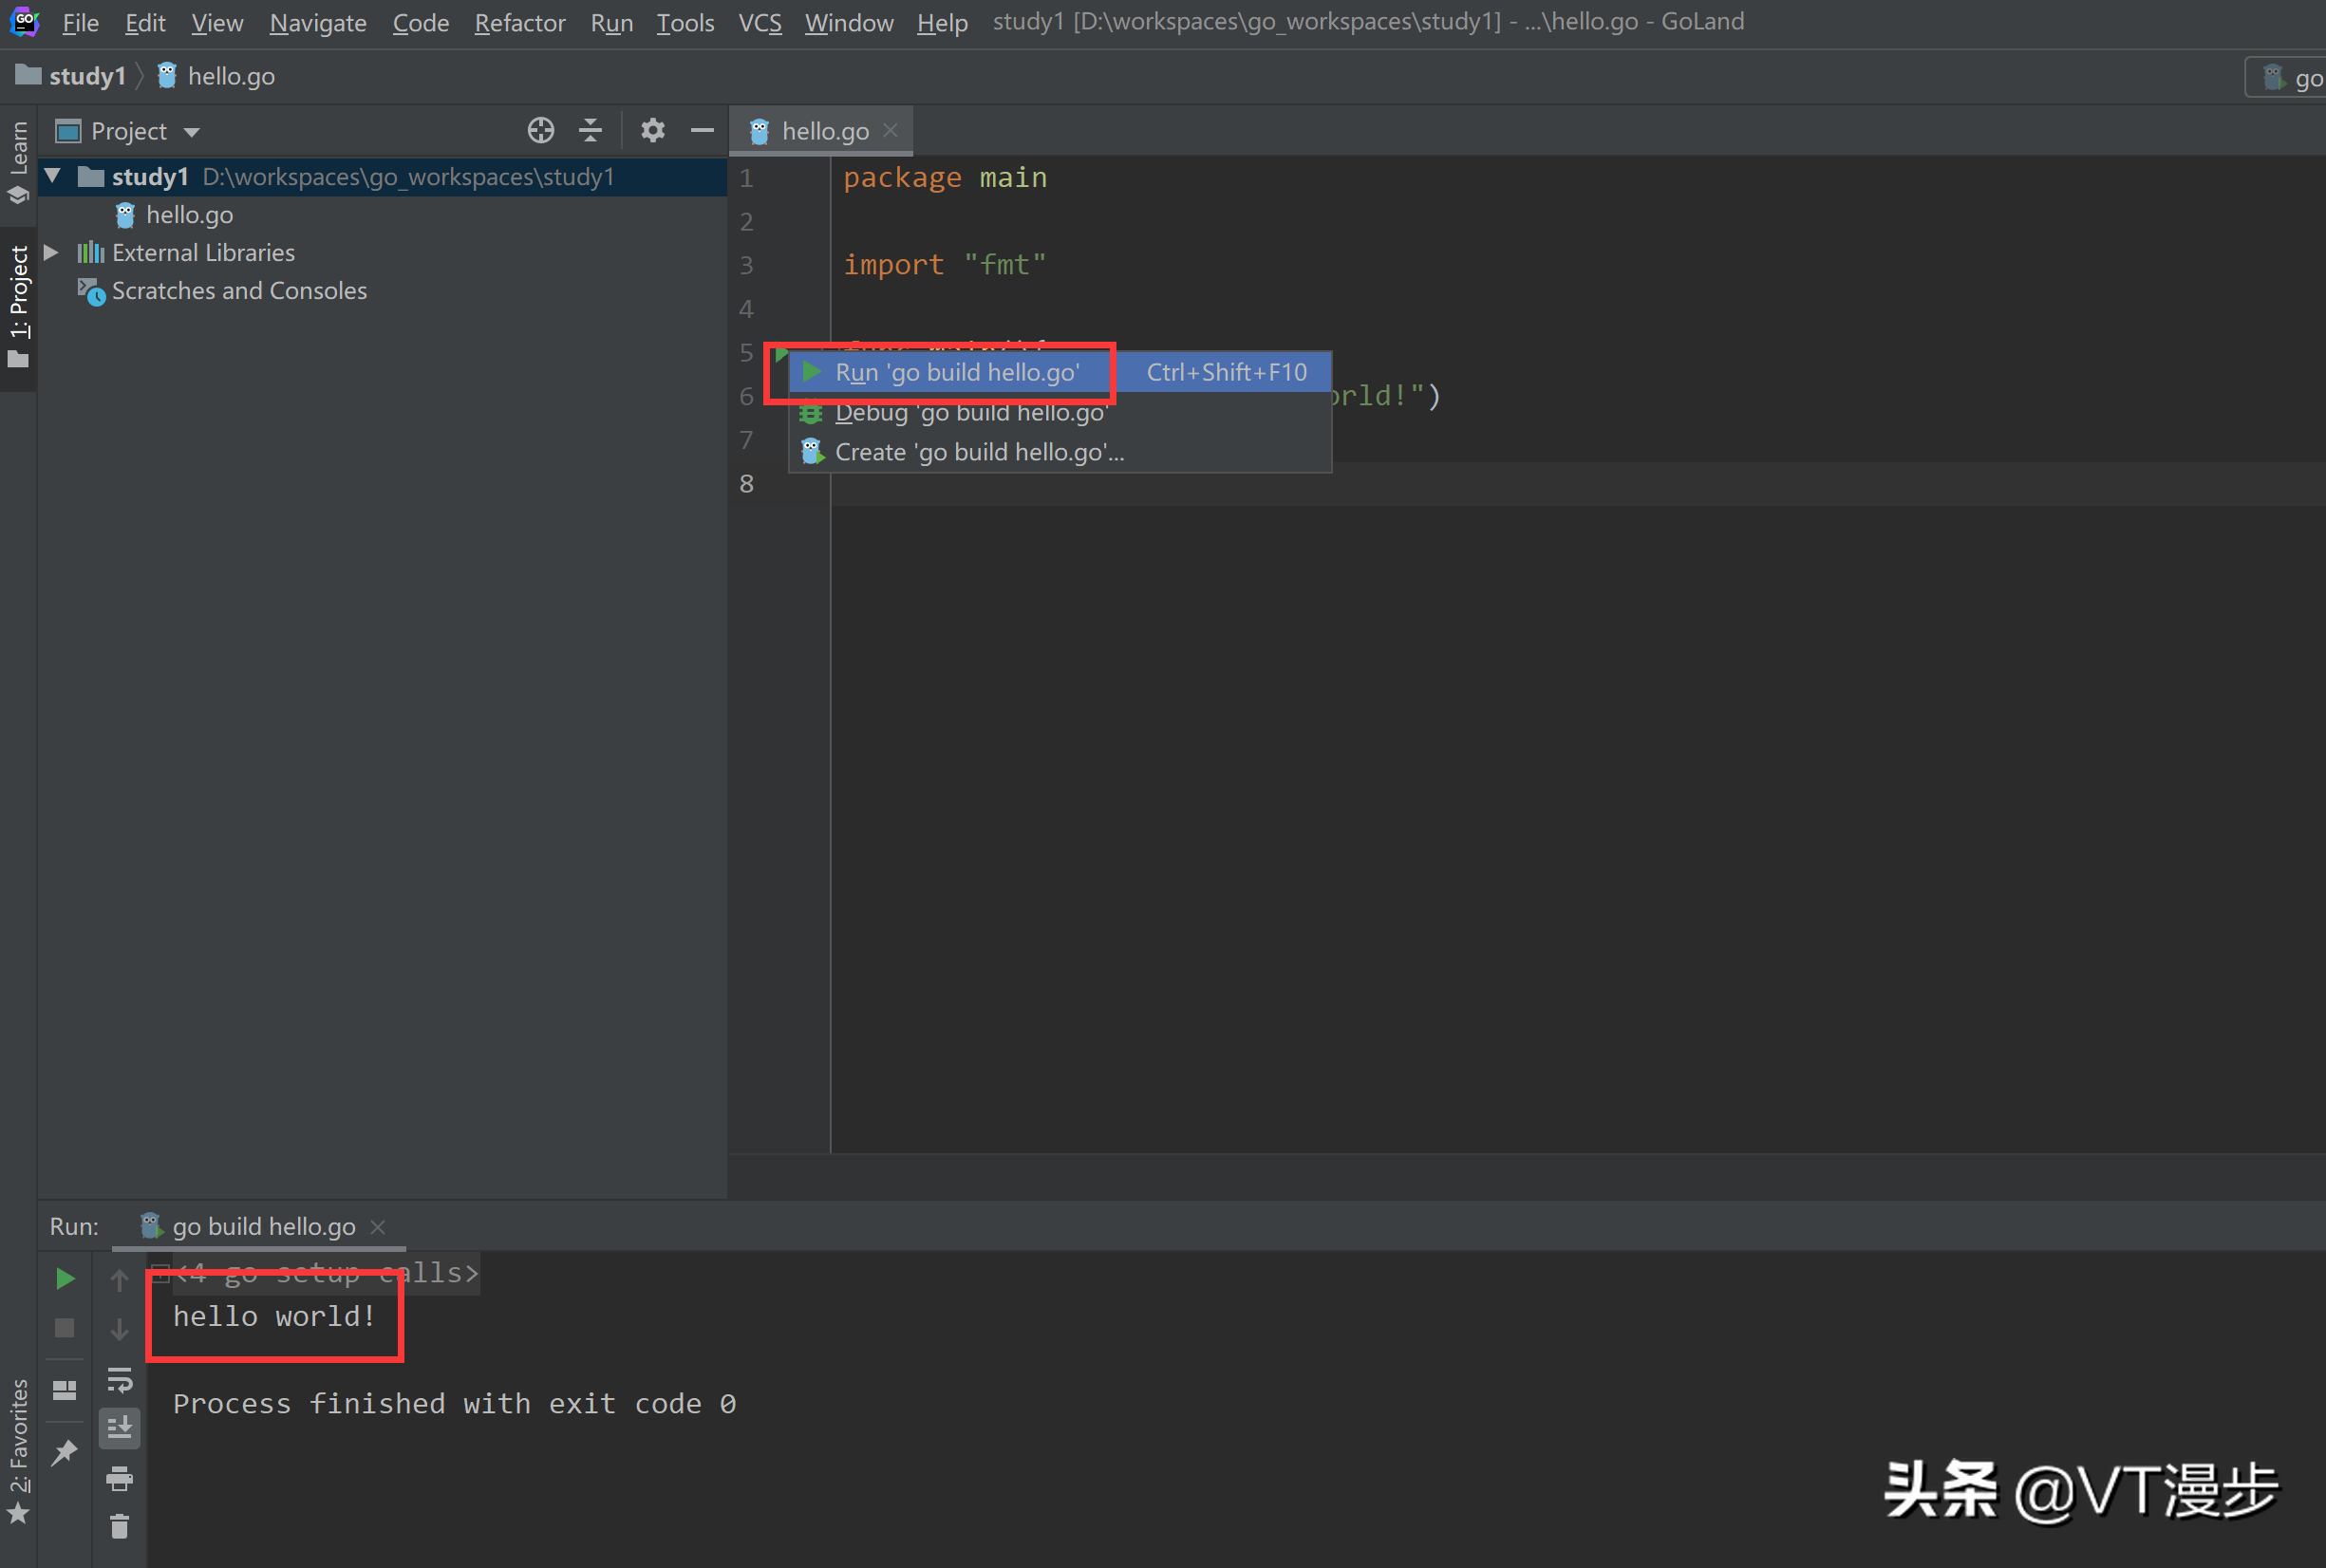Image resolution: width=2326 pixels, height=1568 pixels.
Task: Toggle scroll to end of console
Action: 119,1428
